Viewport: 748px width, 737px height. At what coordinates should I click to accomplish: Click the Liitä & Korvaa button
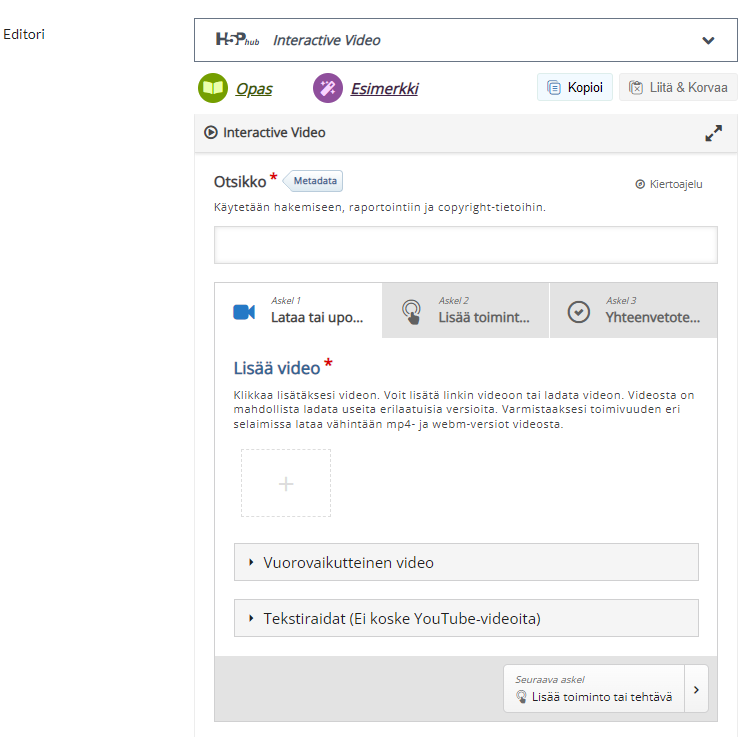678,87
